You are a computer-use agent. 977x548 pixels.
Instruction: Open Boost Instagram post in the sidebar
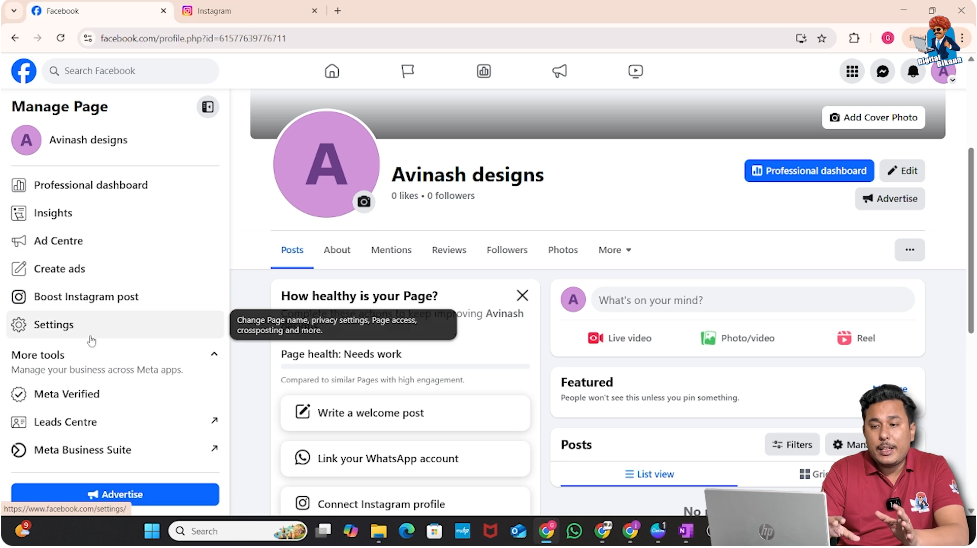pos(115,297)
